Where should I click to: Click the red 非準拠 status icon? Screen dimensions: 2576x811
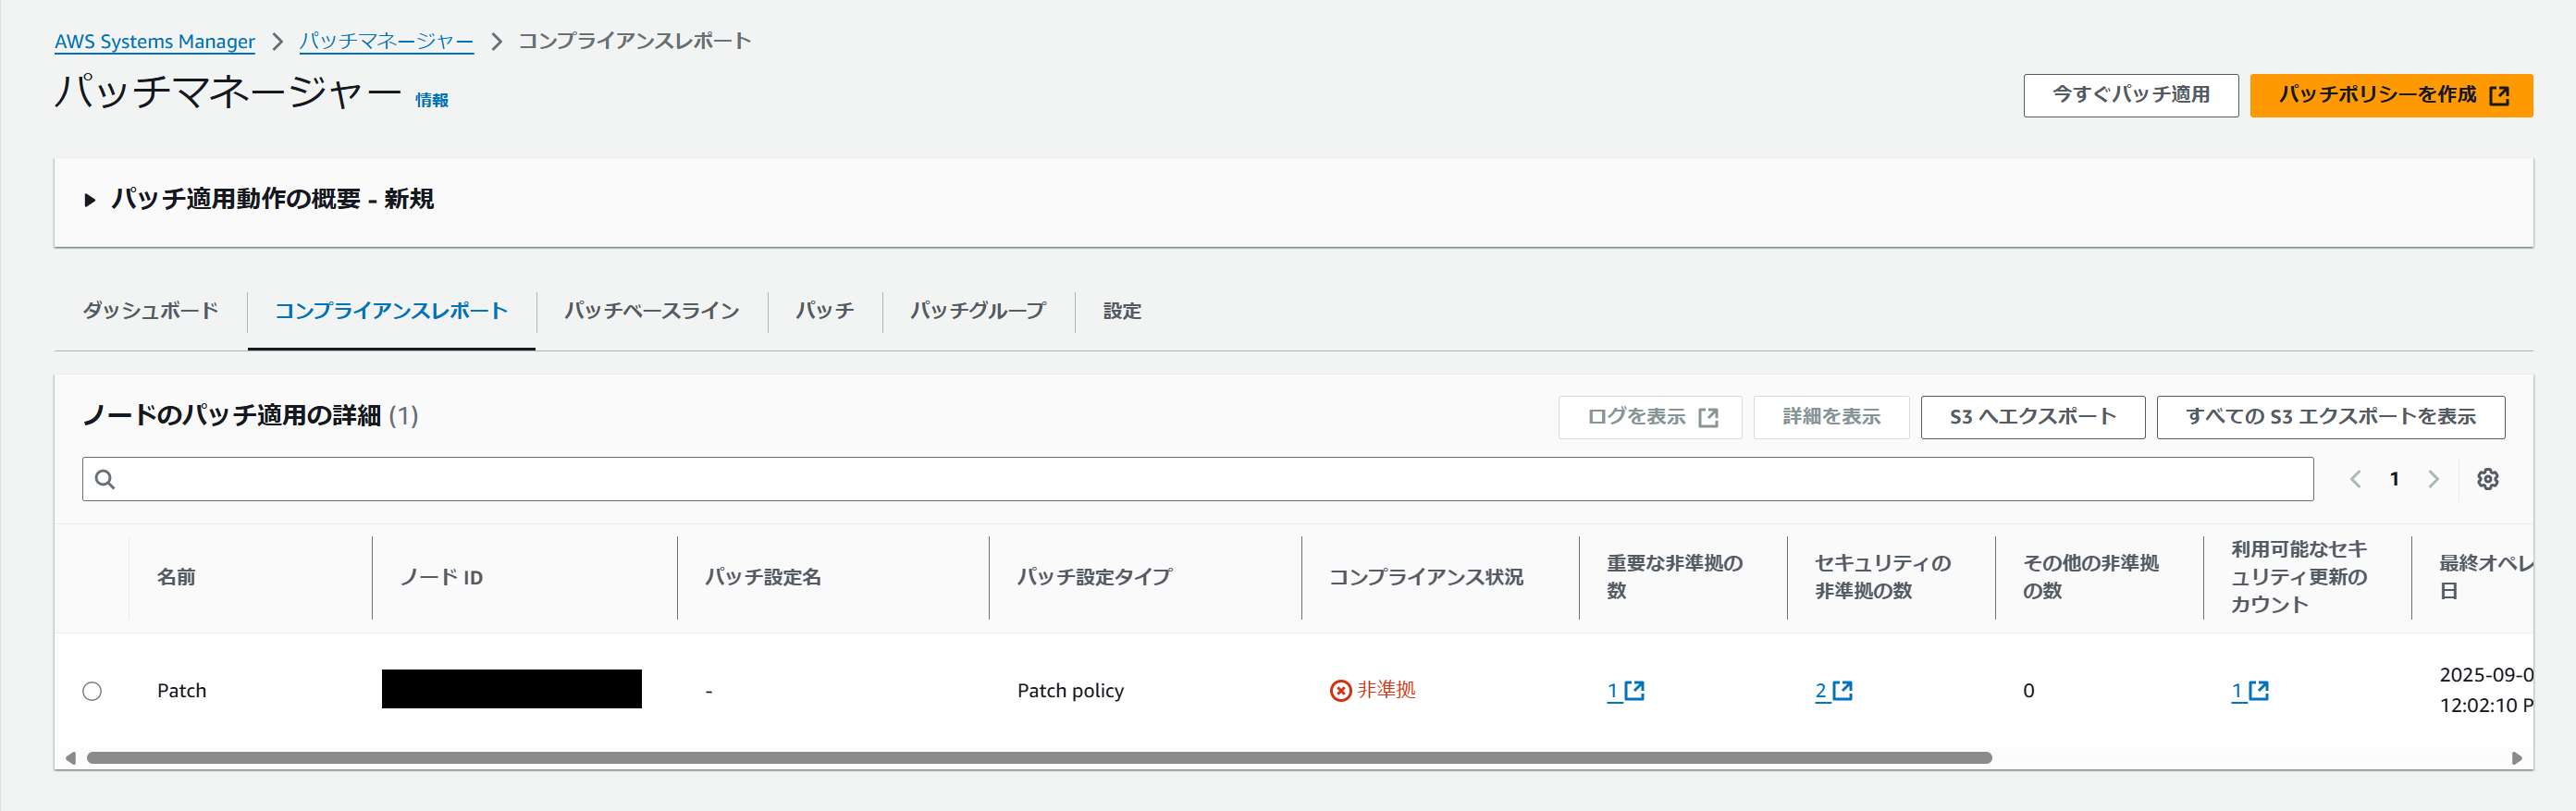click(1340, 690)
